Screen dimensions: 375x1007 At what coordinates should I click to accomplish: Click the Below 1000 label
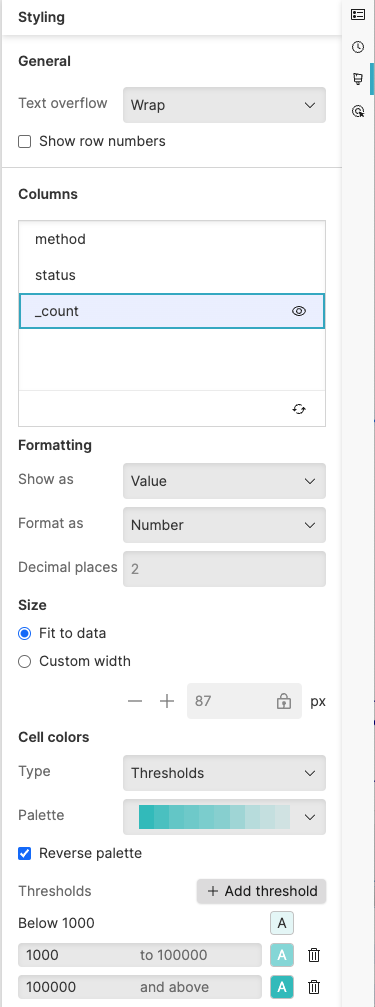[x=57, y=924]
